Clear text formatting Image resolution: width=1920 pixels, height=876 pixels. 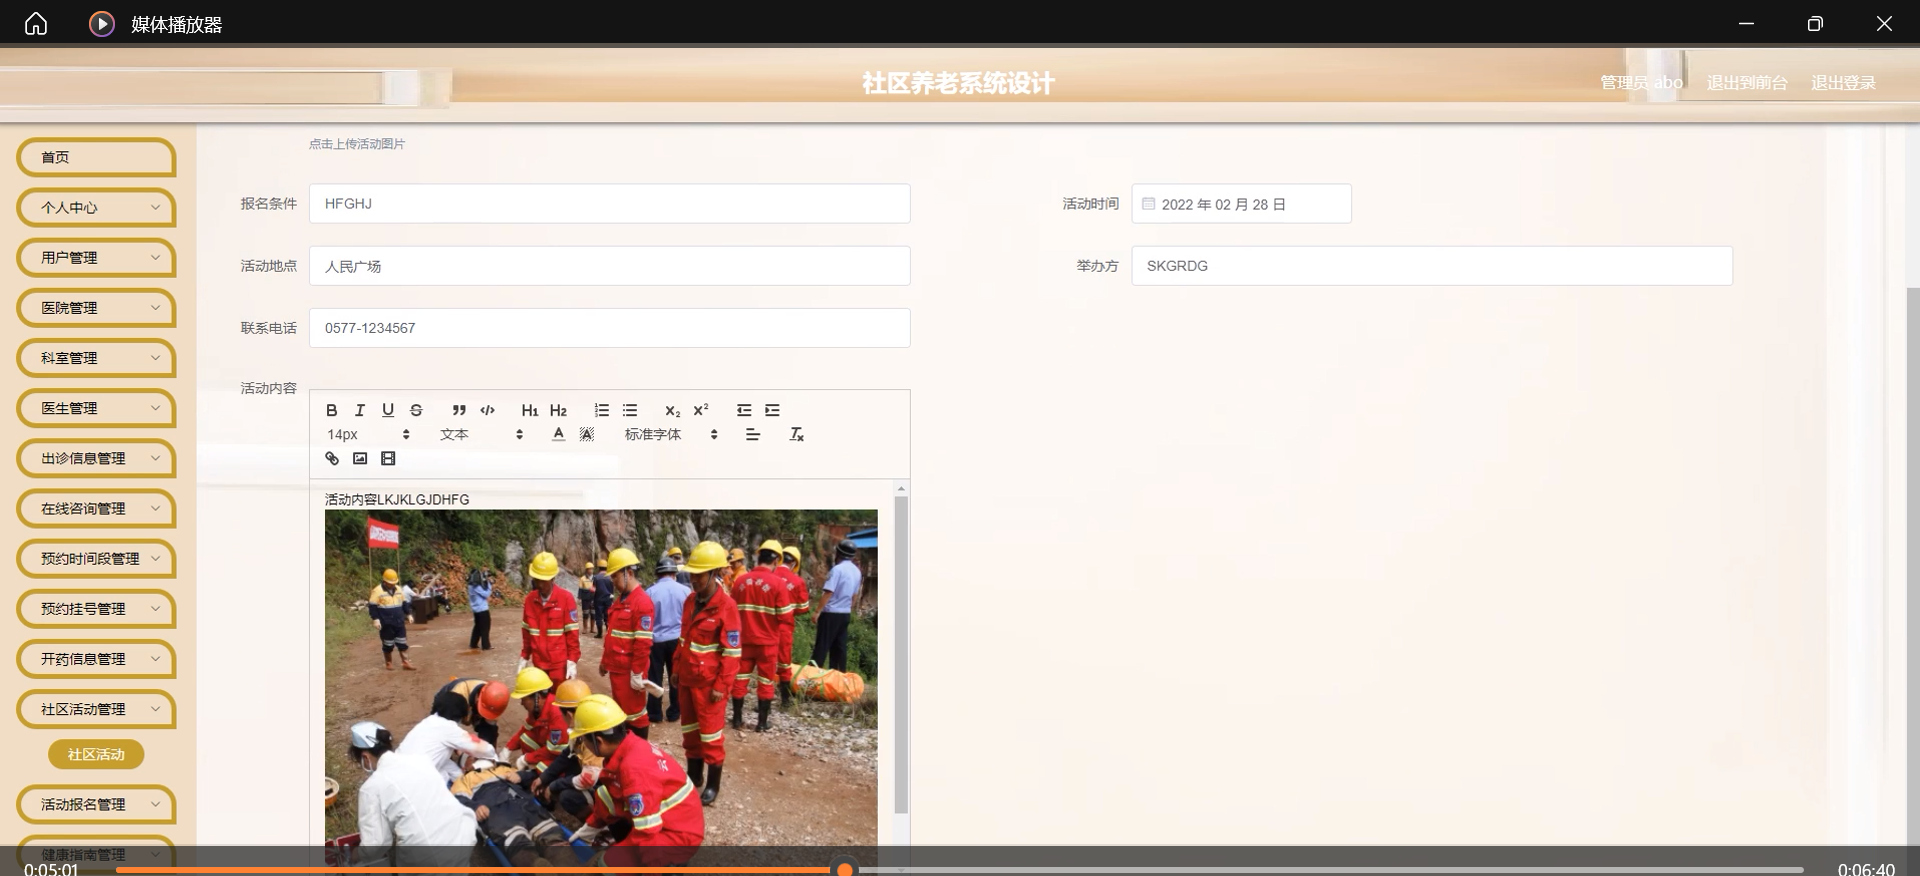pos(796,434)
